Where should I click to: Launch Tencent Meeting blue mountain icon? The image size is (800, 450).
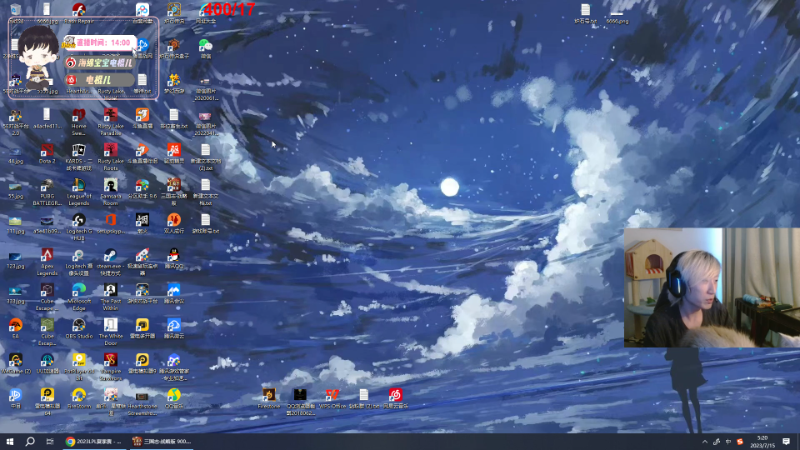tap(174, 290)
